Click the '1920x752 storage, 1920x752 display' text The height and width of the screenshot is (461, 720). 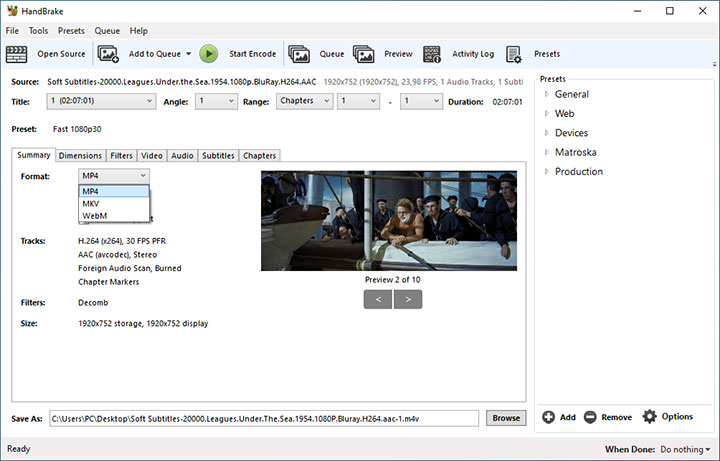[x=143, y=323]
